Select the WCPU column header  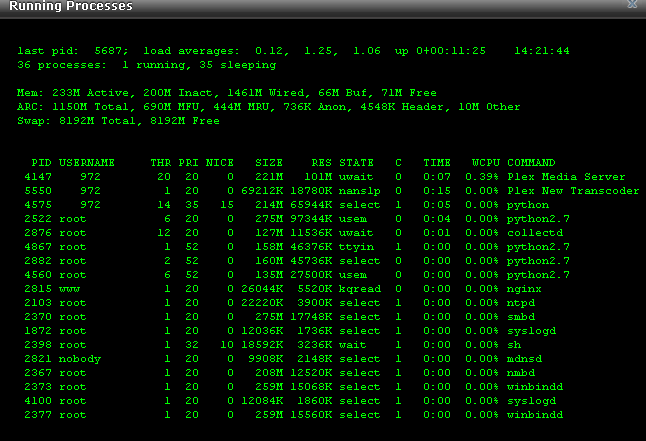484,162
